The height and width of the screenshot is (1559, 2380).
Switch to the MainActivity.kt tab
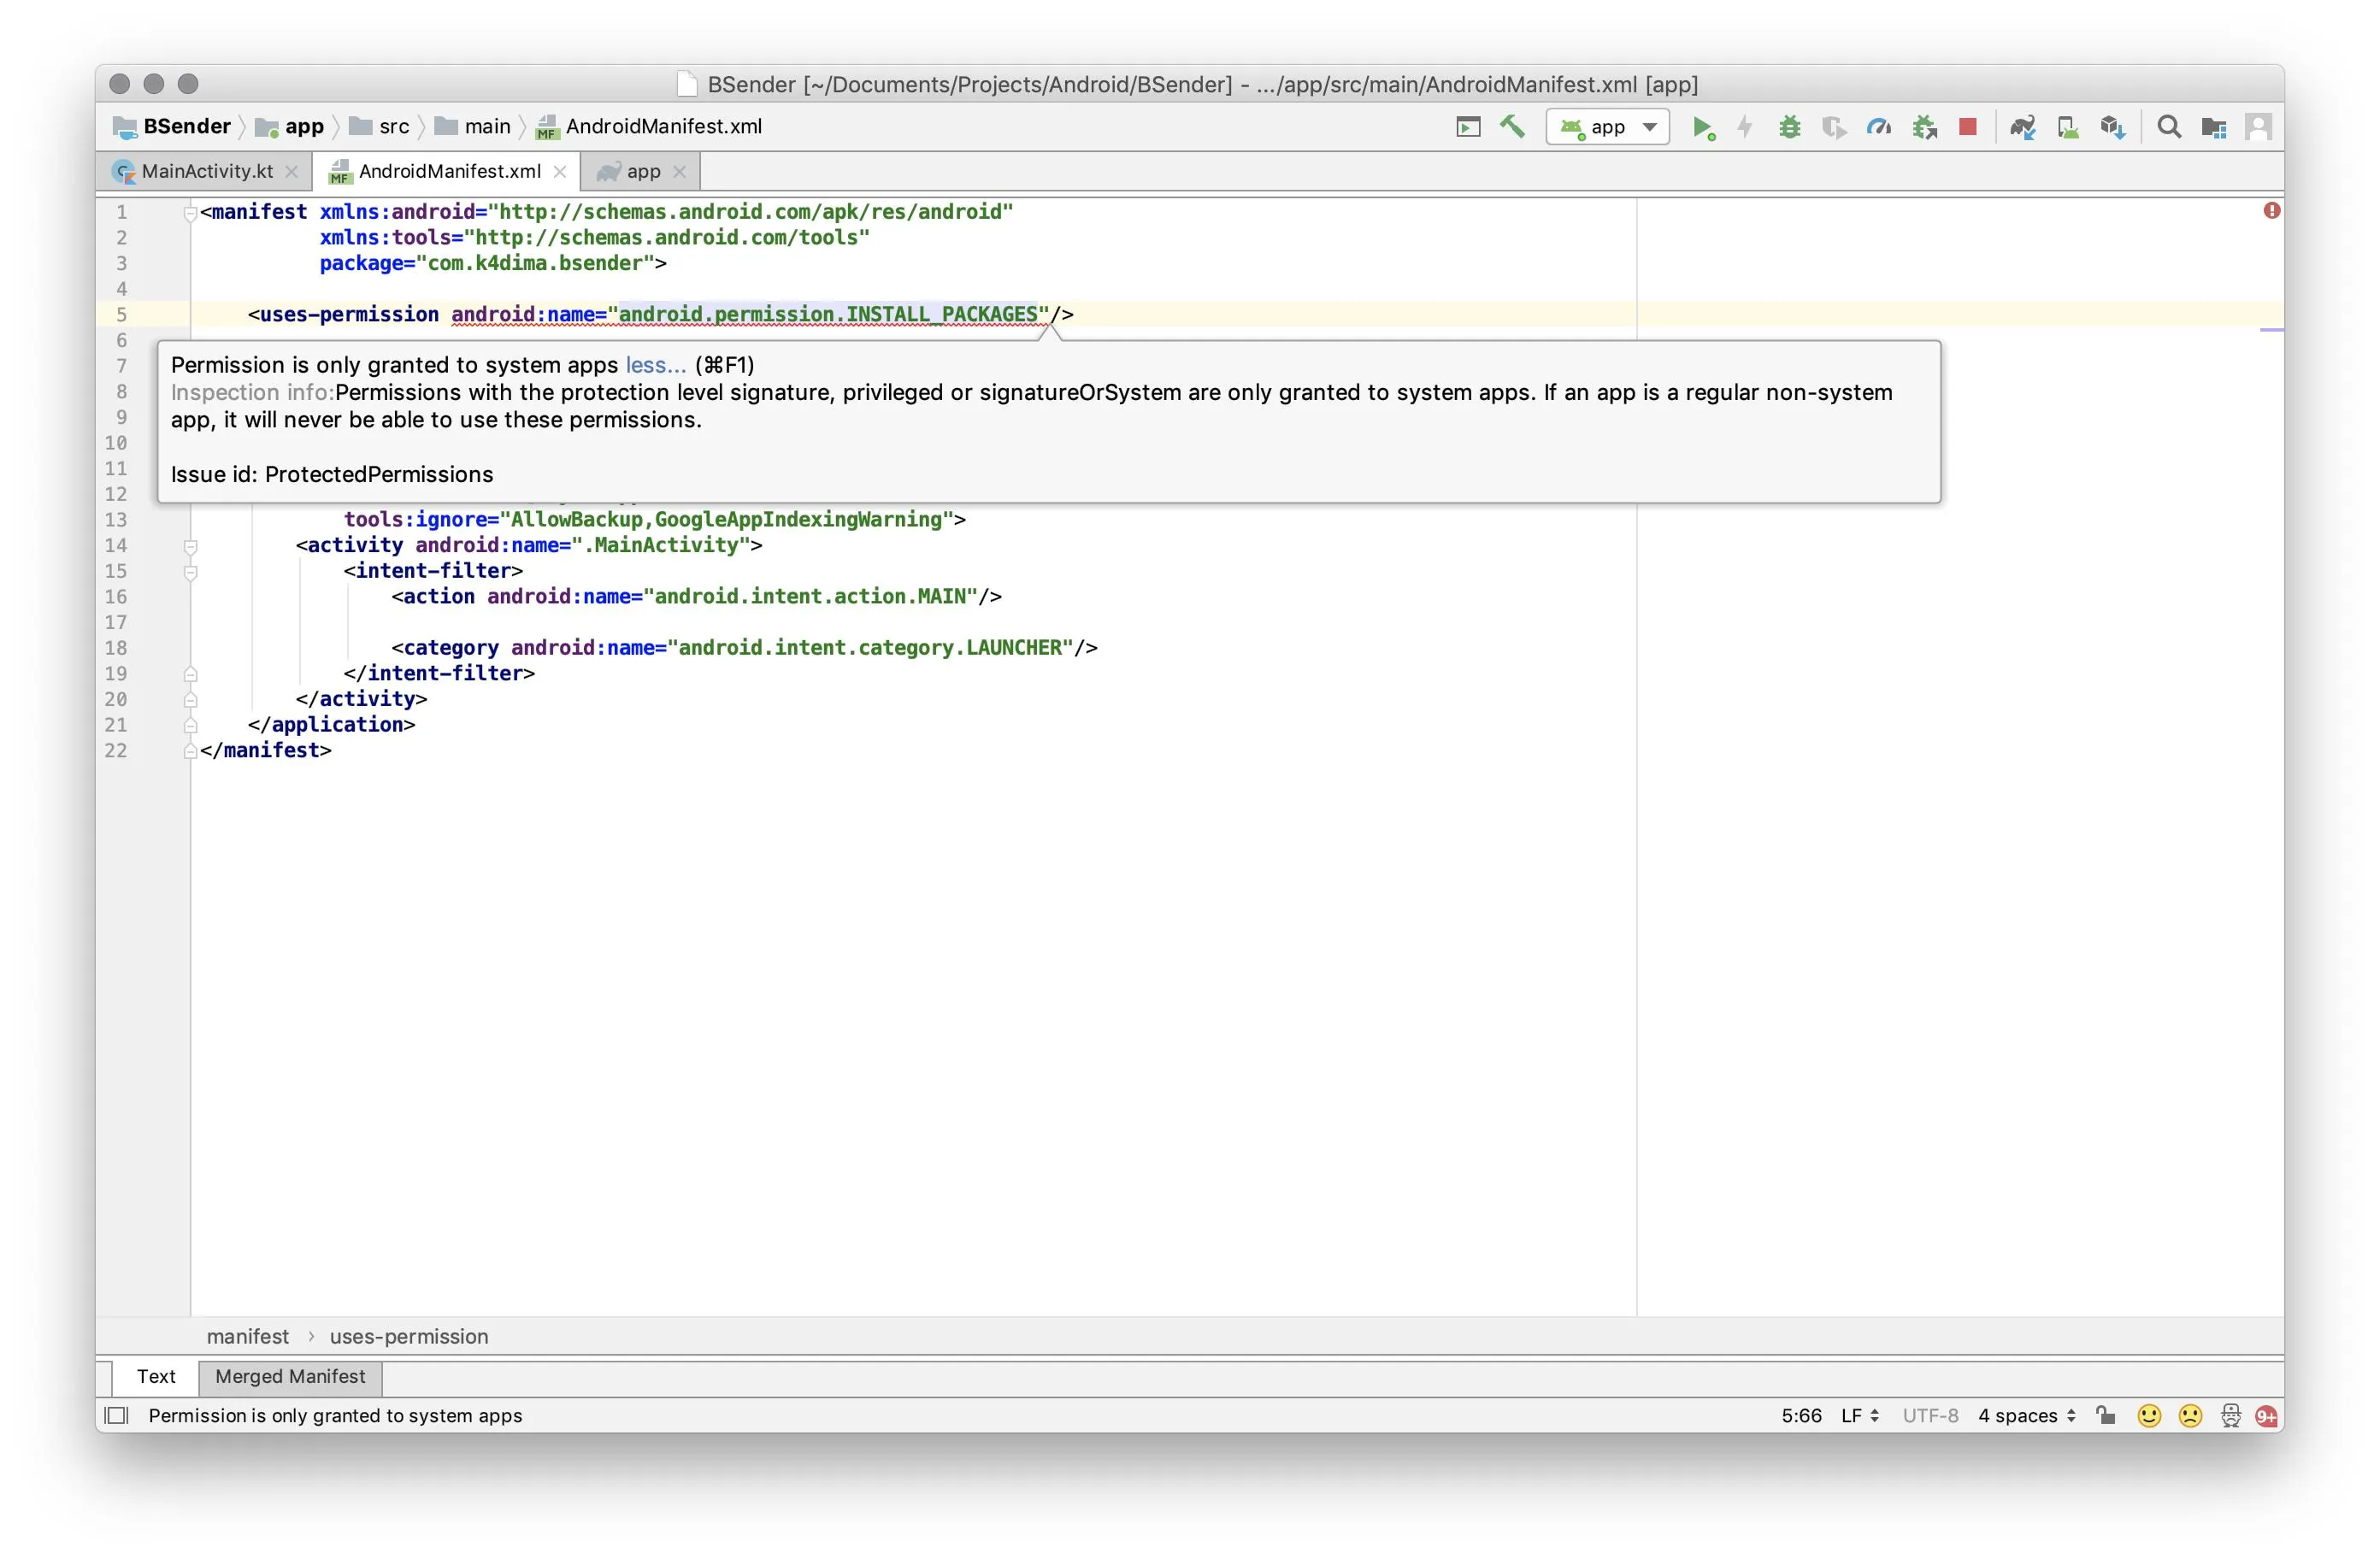coord(207,171)
